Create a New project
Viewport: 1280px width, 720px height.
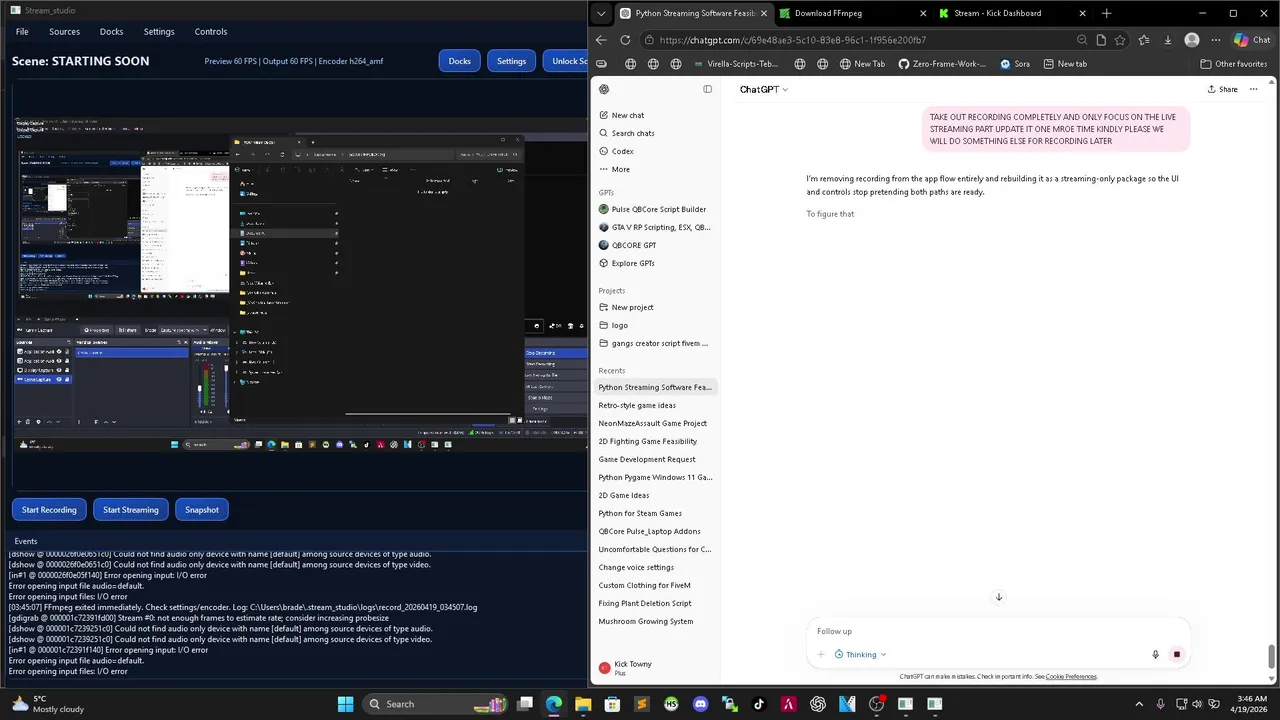click(x=655, y=307)
